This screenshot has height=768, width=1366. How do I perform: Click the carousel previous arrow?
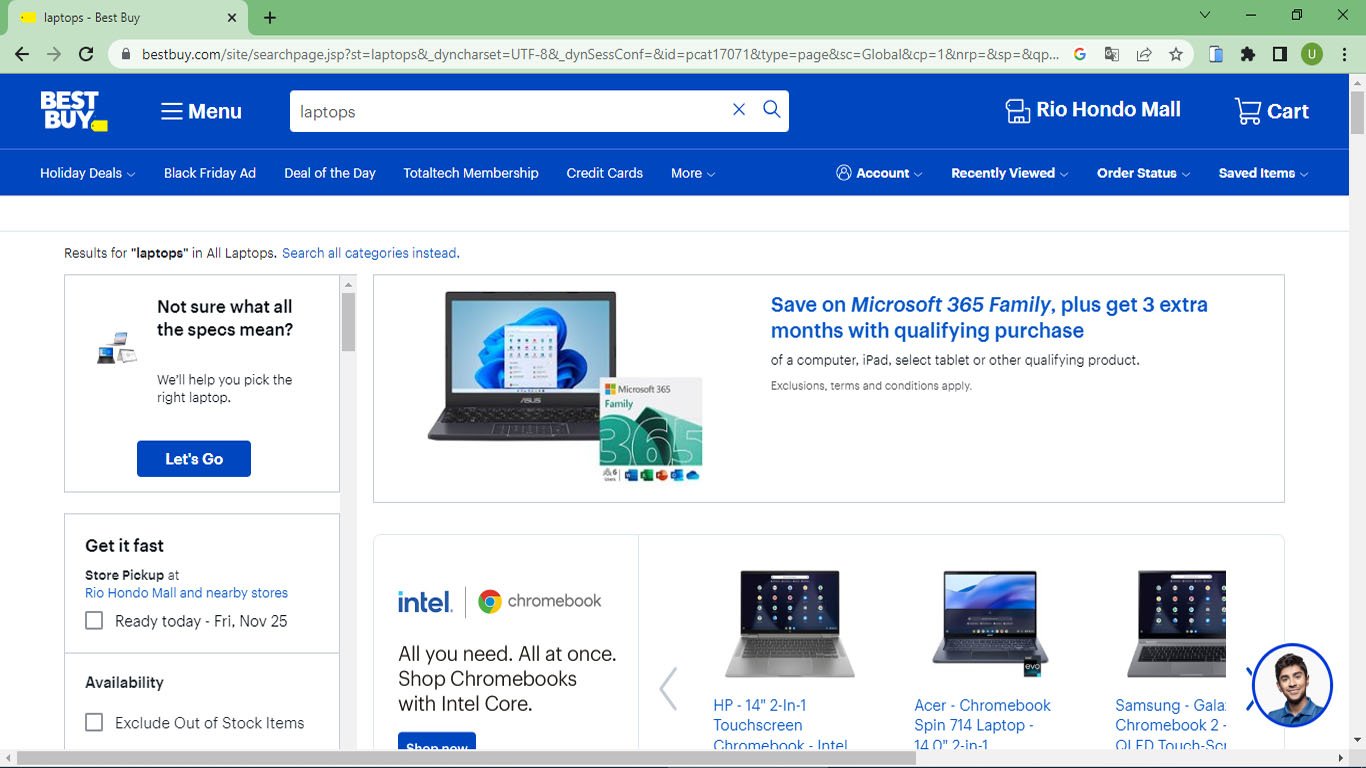point(668,688)
